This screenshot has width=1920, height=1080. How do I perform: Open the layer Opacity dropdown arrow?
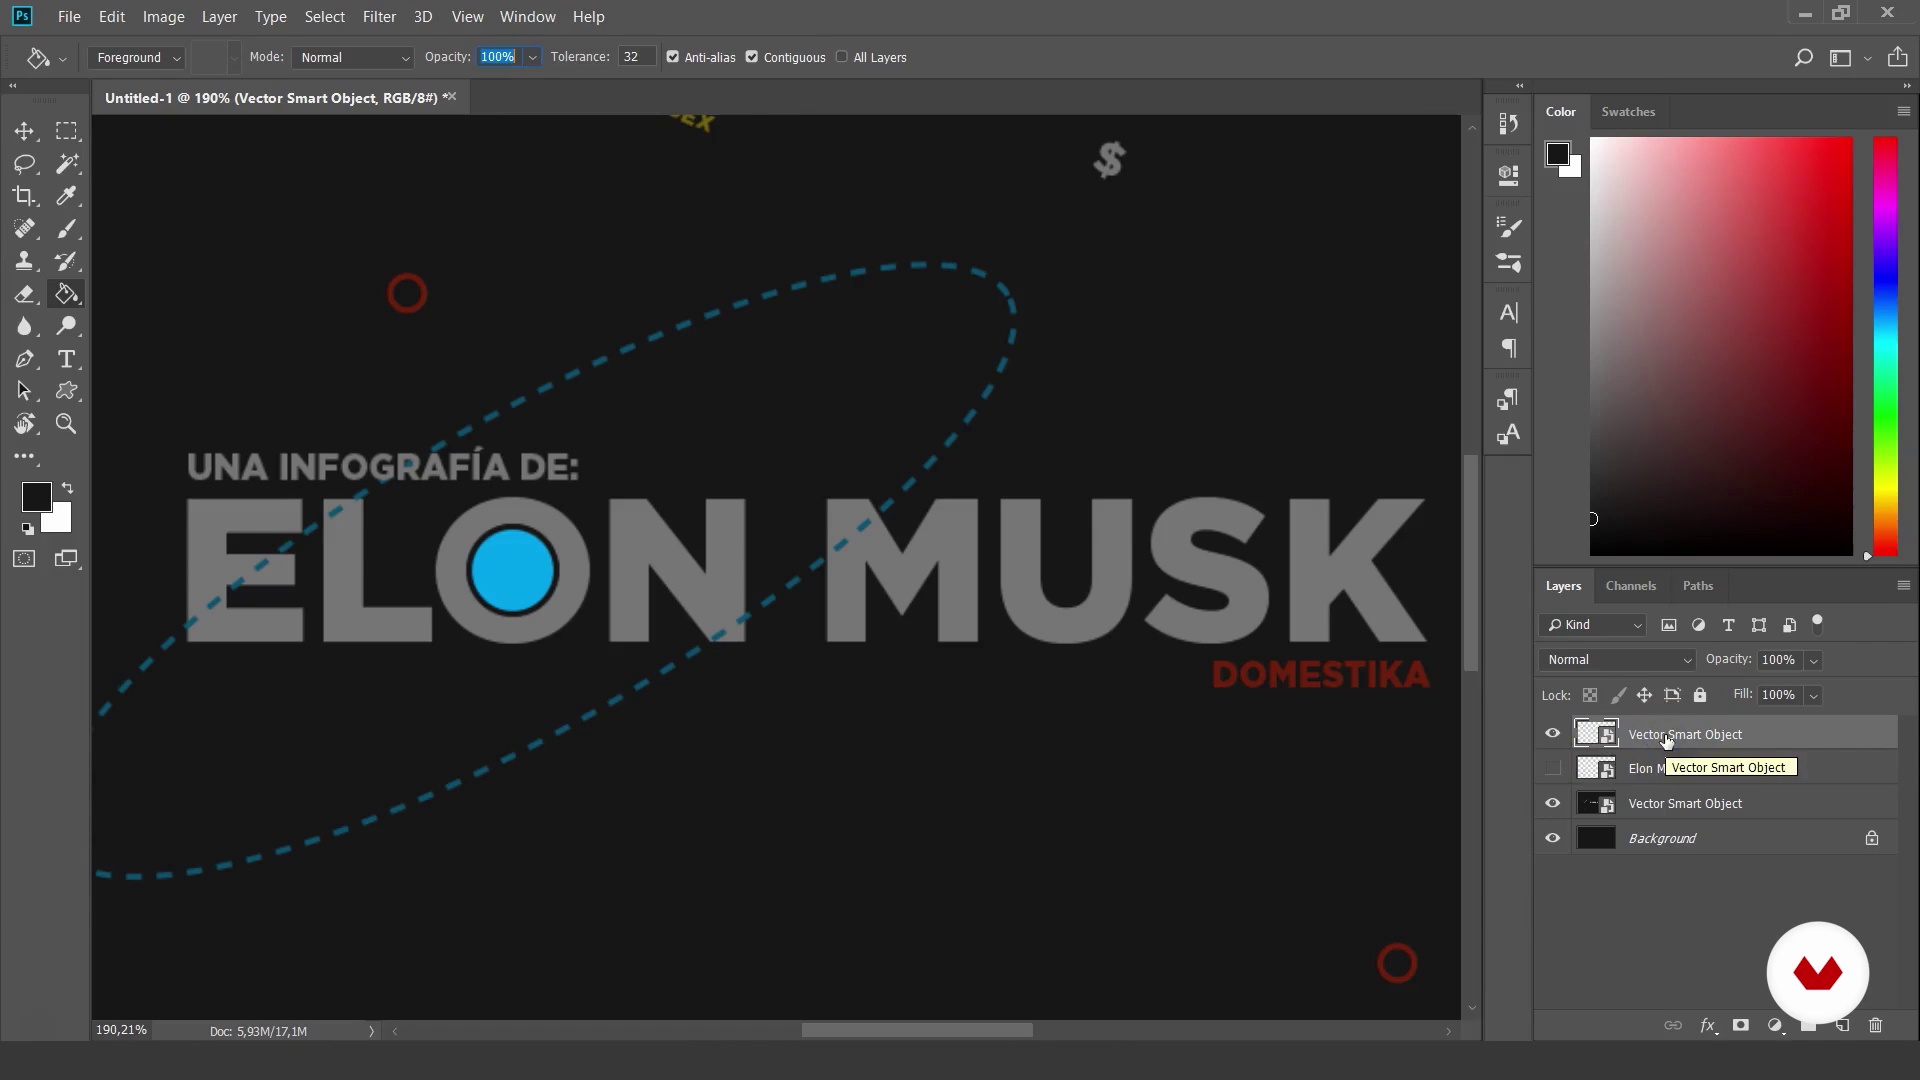pyautogui.click(x=1813, y=660)
